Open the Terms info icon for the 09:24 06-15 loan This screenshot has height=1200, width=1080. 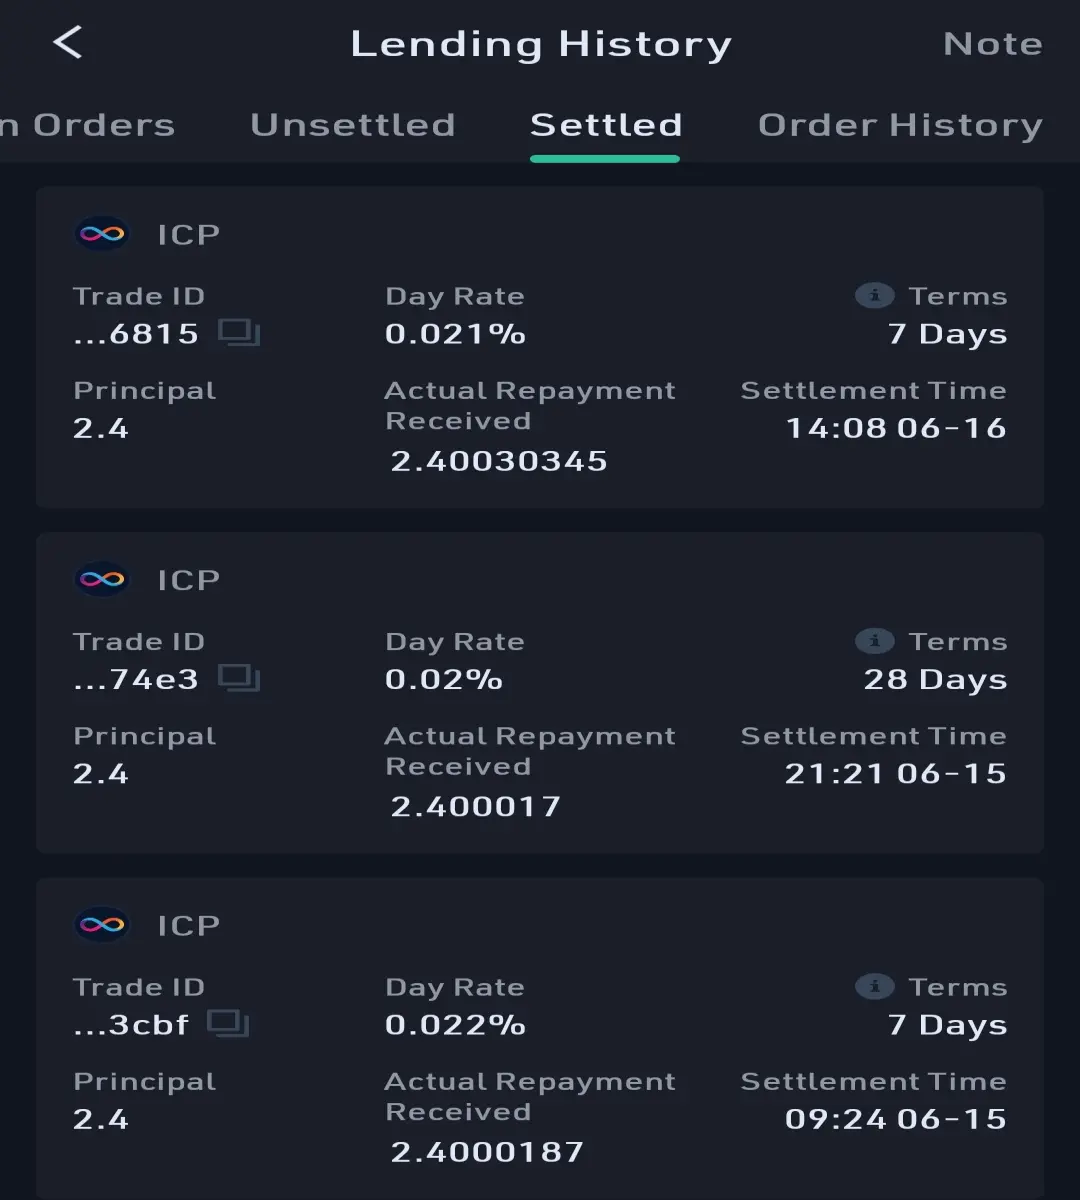coord(875,987)
